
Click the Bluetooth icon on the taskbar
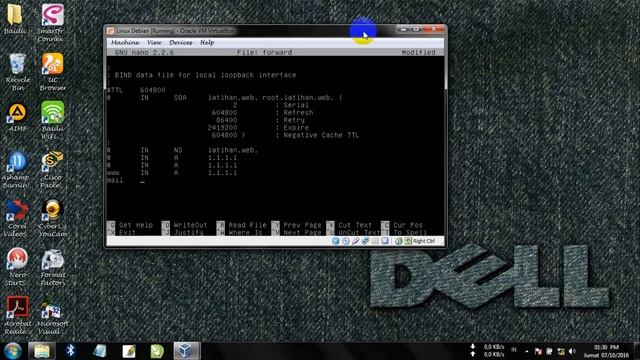(71, 351)
